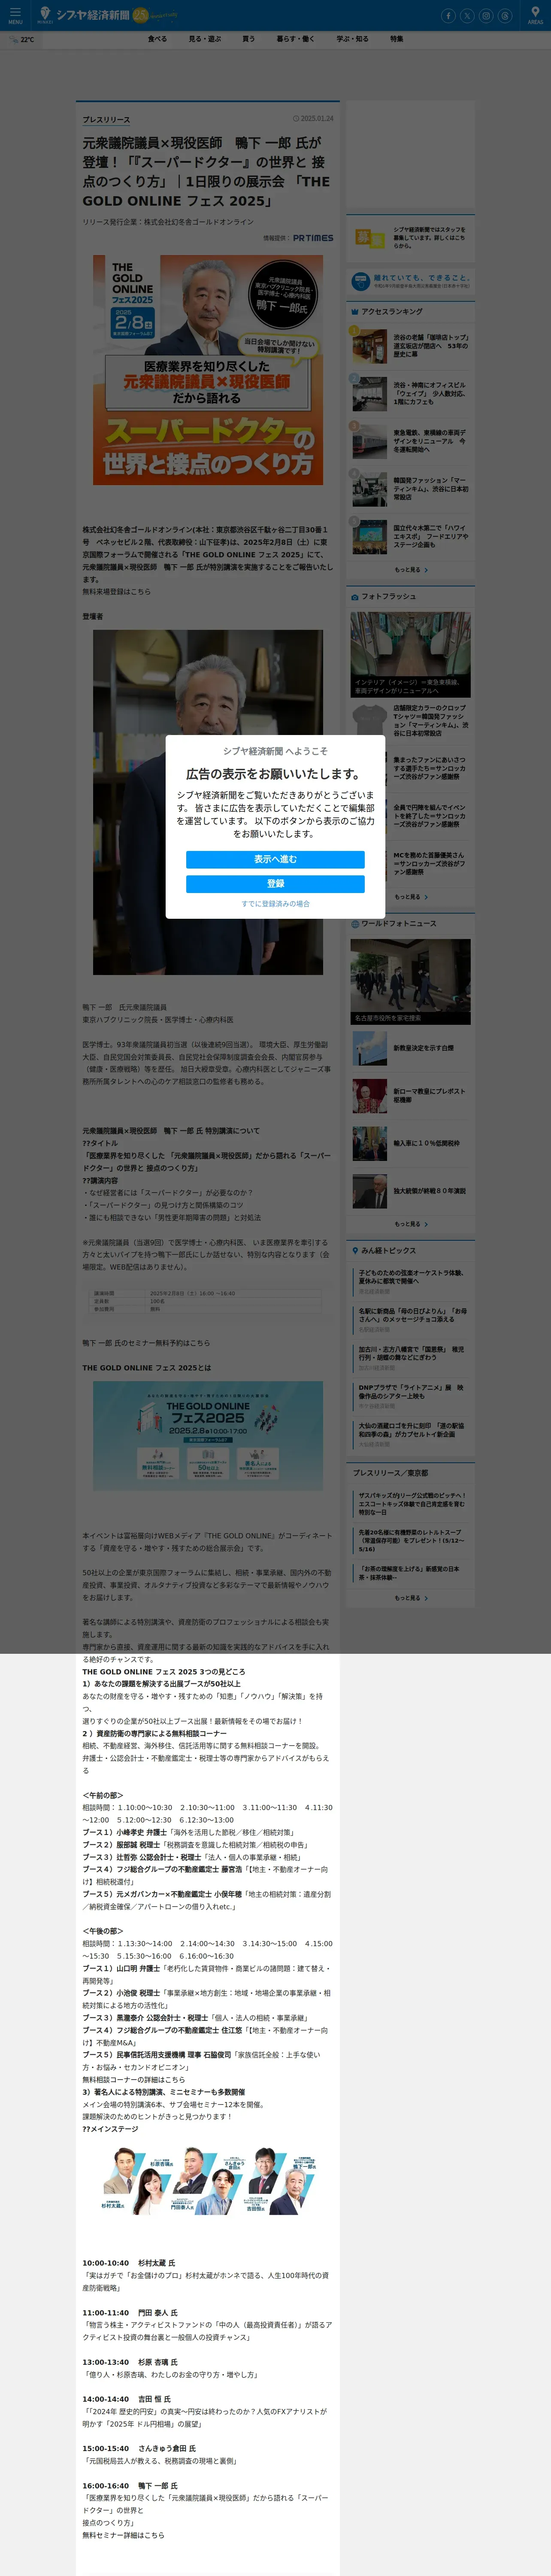Open the Facebook social icon in header
This screenshot has height=2576, width=551.
[448, 15]
